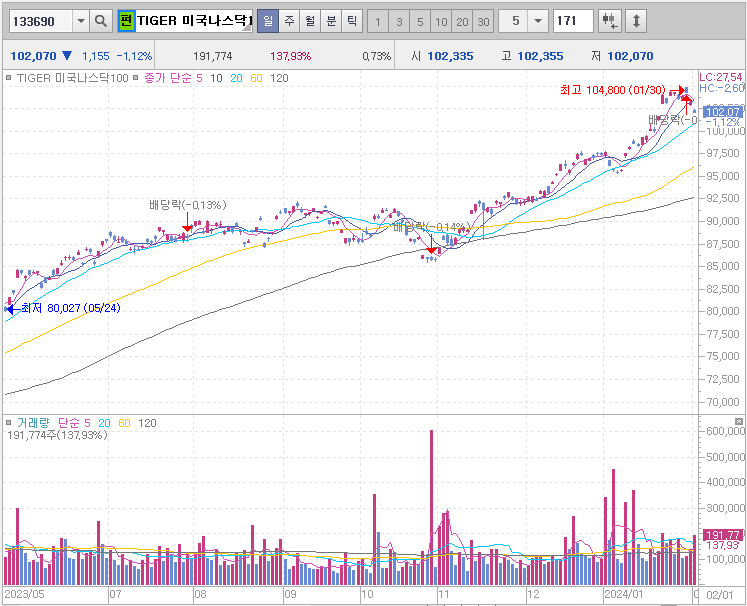
Task: Click the 2024/01 date axis label
Action: pos(624,594)
